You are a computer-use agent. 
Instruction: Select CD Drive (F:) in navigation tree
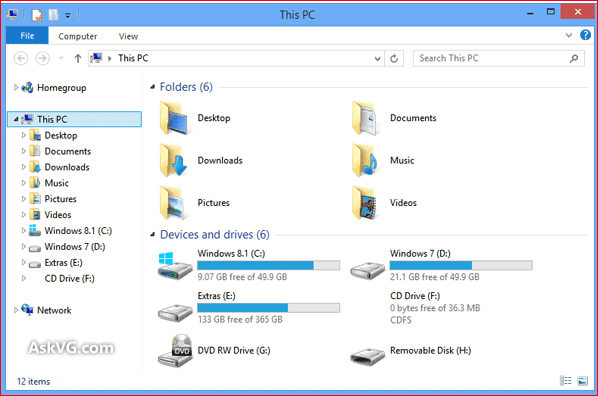[x=69, y=278]
